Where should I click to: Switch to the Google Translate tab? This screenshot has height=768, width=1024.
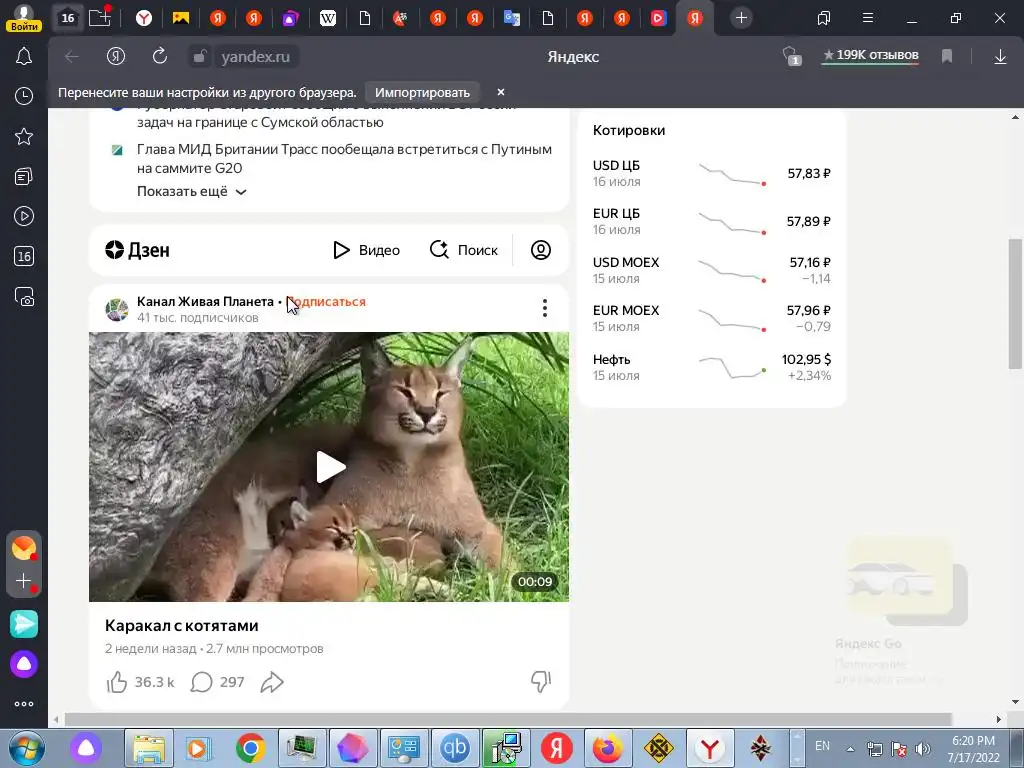point(511,18)
